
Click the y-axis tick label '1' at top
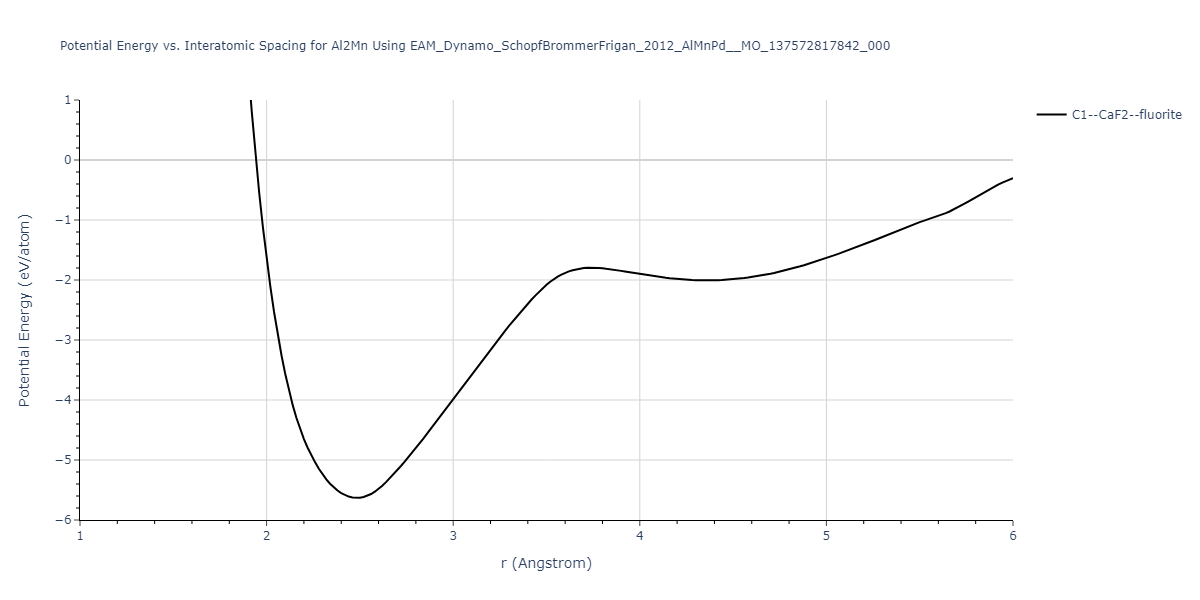(x=68, y=100)
